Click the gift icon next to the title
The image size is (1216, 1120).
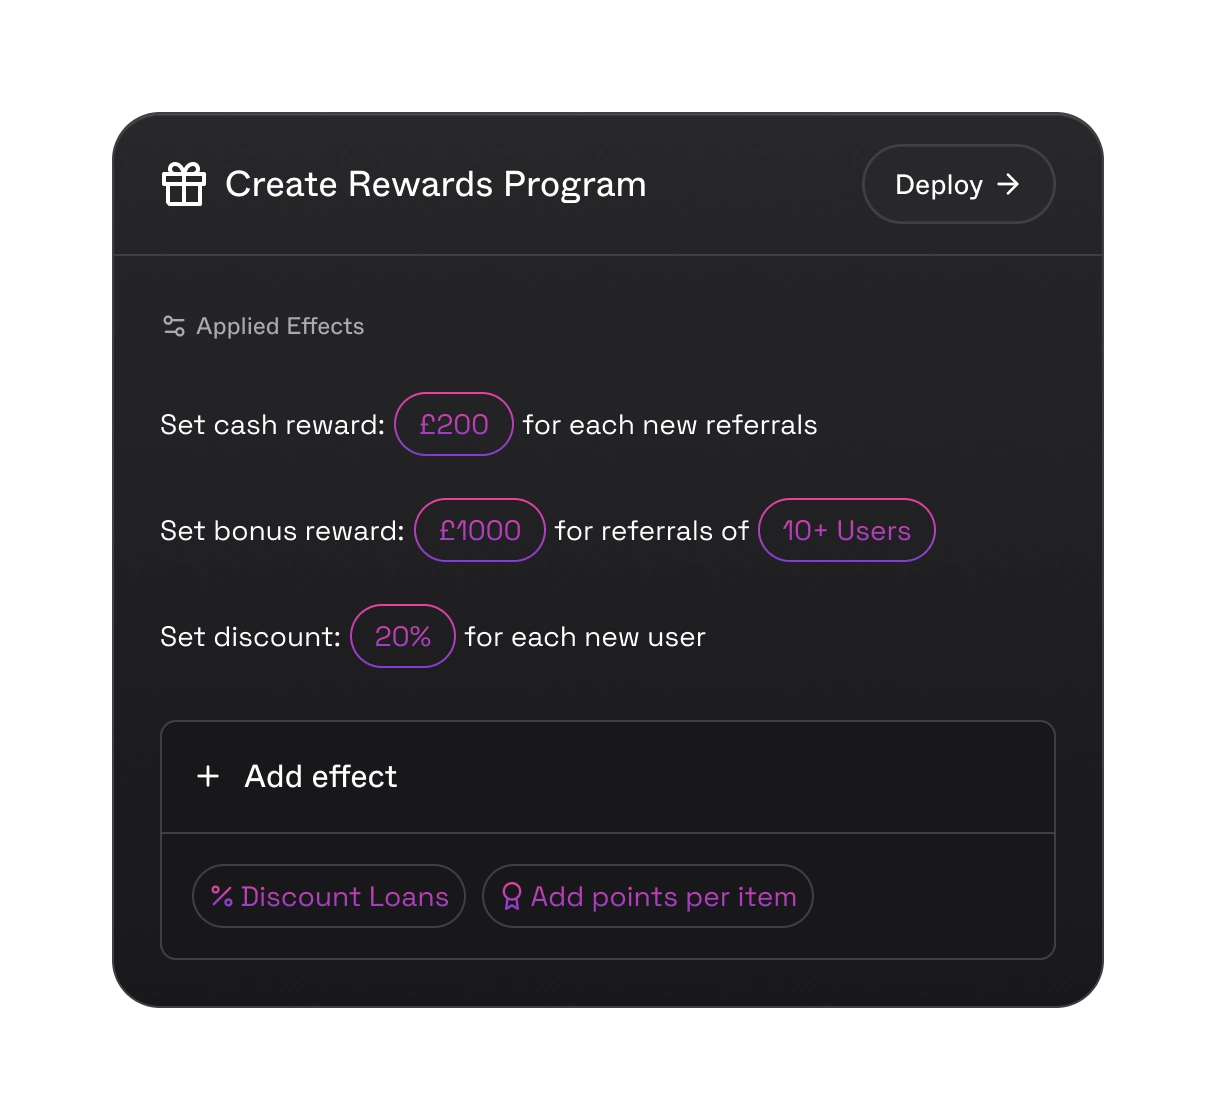[x=185, y=184]
